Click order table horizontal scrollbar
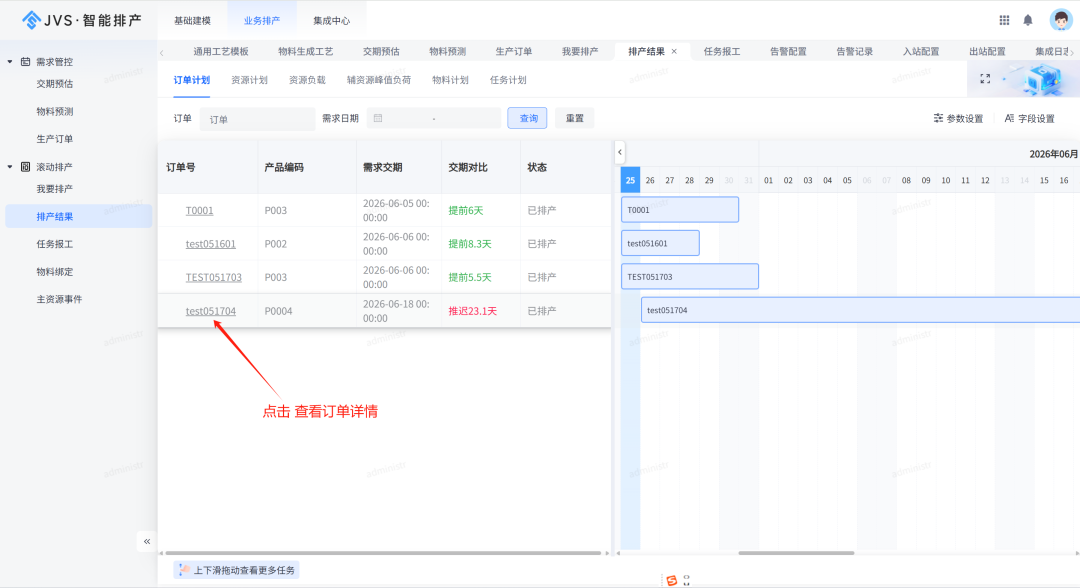The width and height of the screenshot is (1080, 588). point(384,553)
